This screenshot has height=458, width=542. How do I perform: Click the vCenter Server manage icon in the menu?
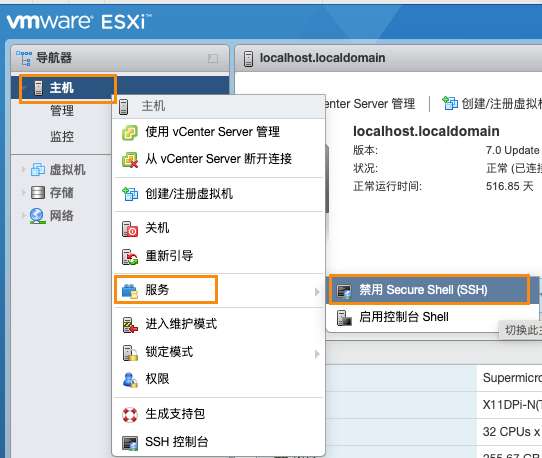[130, 133]
